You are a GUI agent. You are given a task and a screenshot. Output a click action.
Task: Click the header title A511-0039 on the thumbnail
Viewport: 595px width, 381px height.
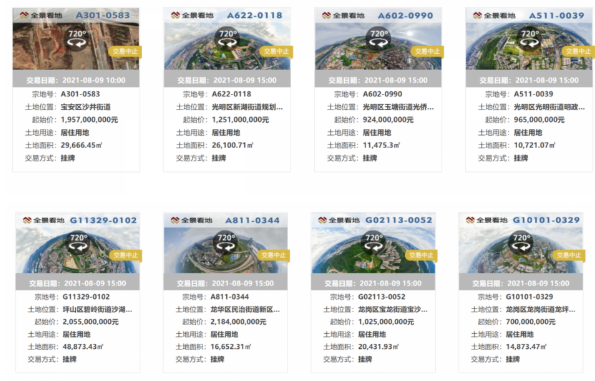pos(556,16)
